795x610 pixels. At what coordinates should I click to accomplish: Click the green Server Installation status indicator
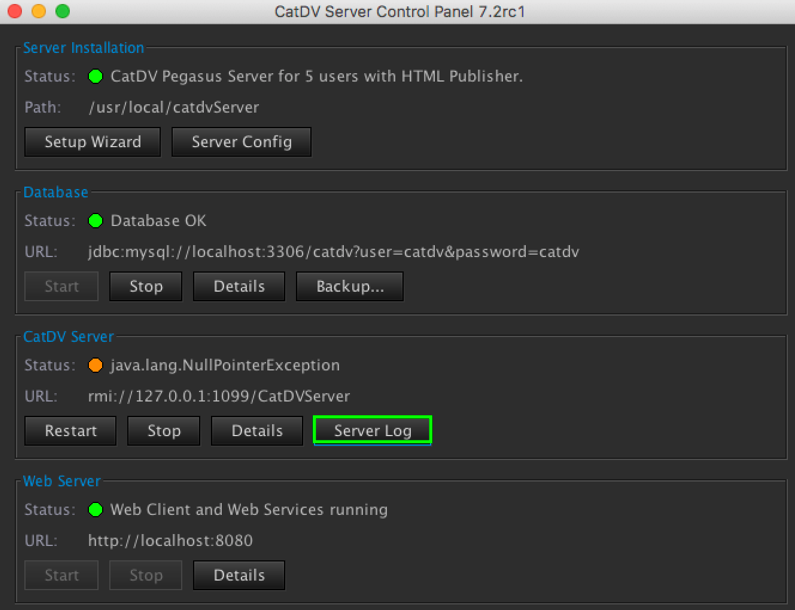95,76
